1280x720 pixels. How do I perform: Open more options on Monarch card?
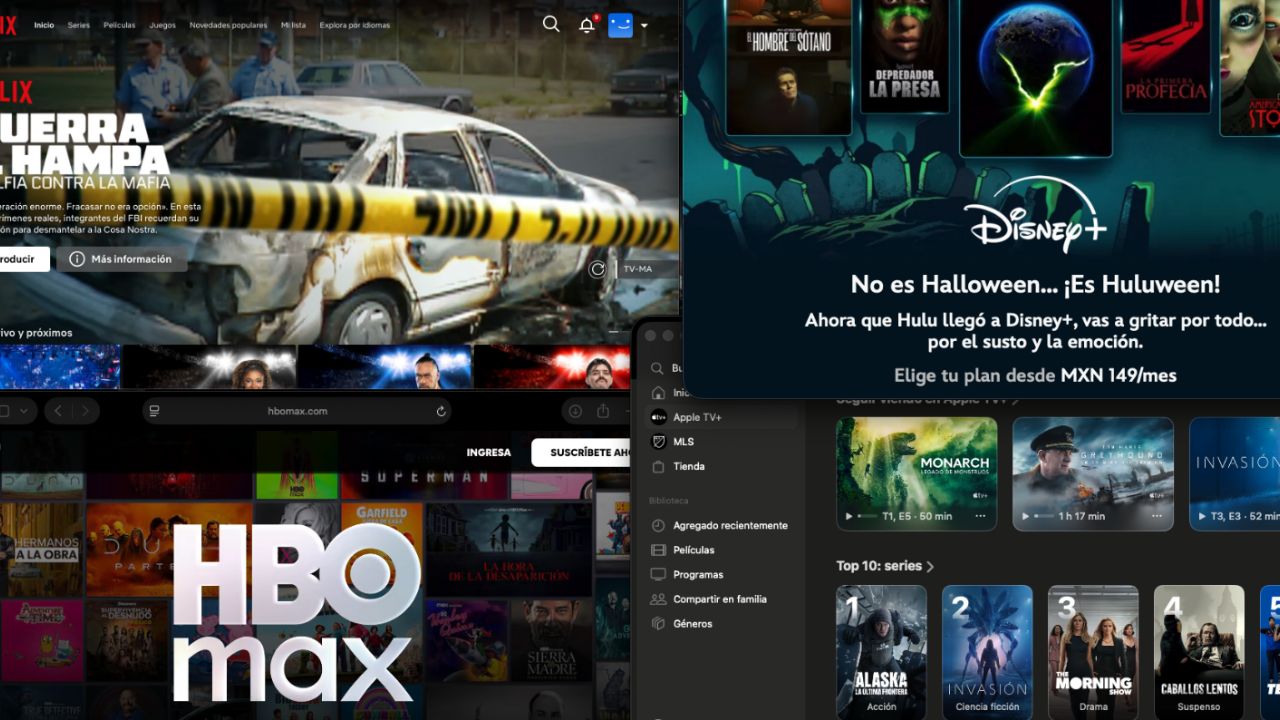click(x=980, y=516)
